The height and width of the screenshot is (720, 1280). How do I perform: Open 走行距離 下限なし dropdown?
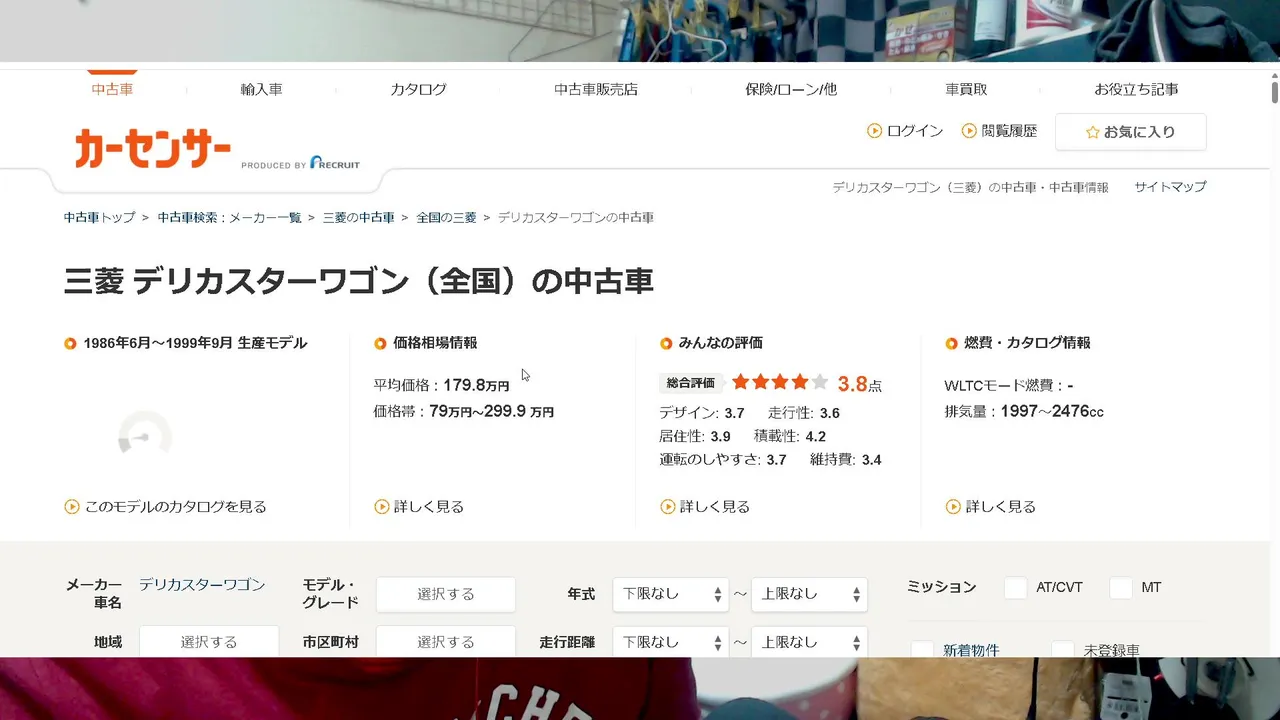670,641
